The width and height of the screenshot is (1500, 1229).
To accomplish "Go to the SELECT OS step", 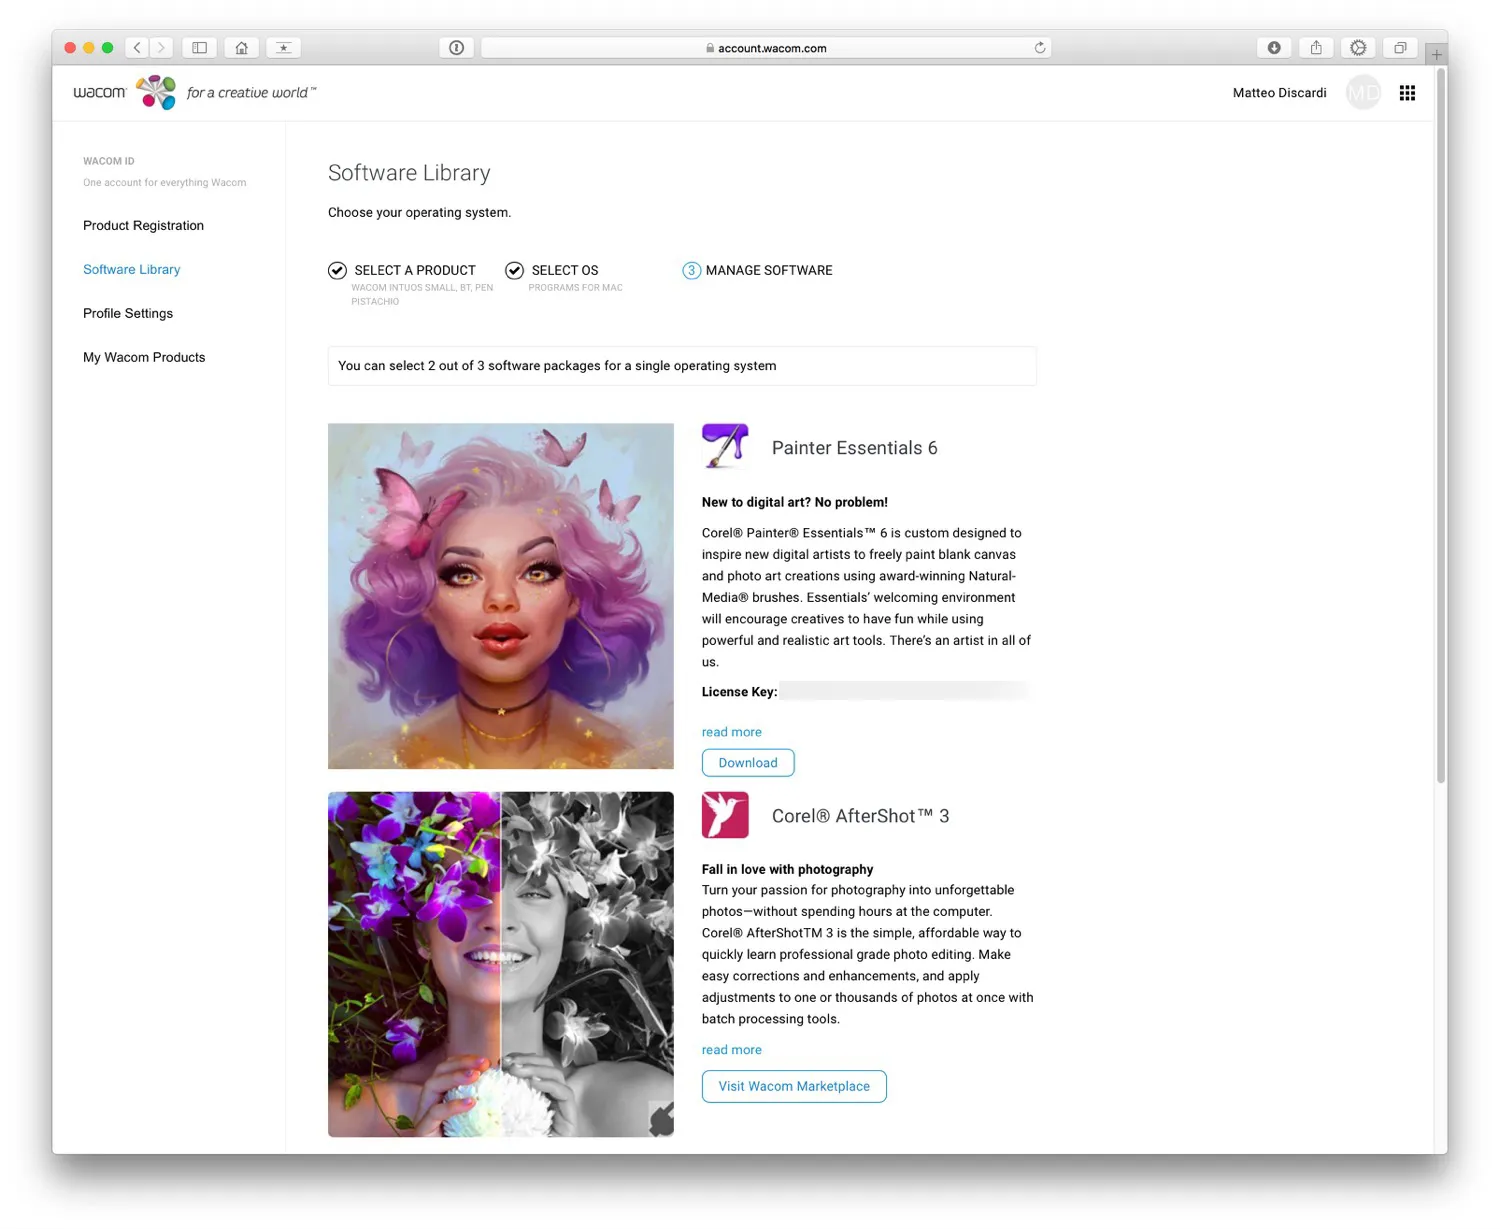I will click(565, 270).
